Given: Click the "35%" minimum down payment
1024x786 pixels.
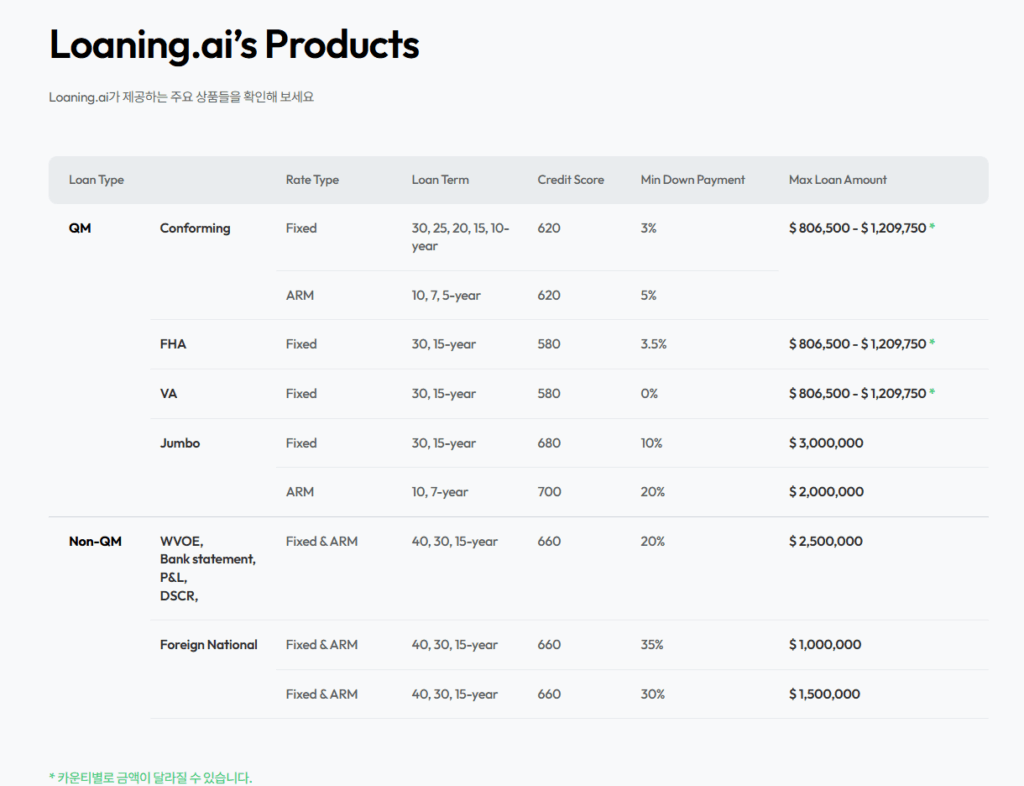Looking at the screenshot, I should coord(652,644).
